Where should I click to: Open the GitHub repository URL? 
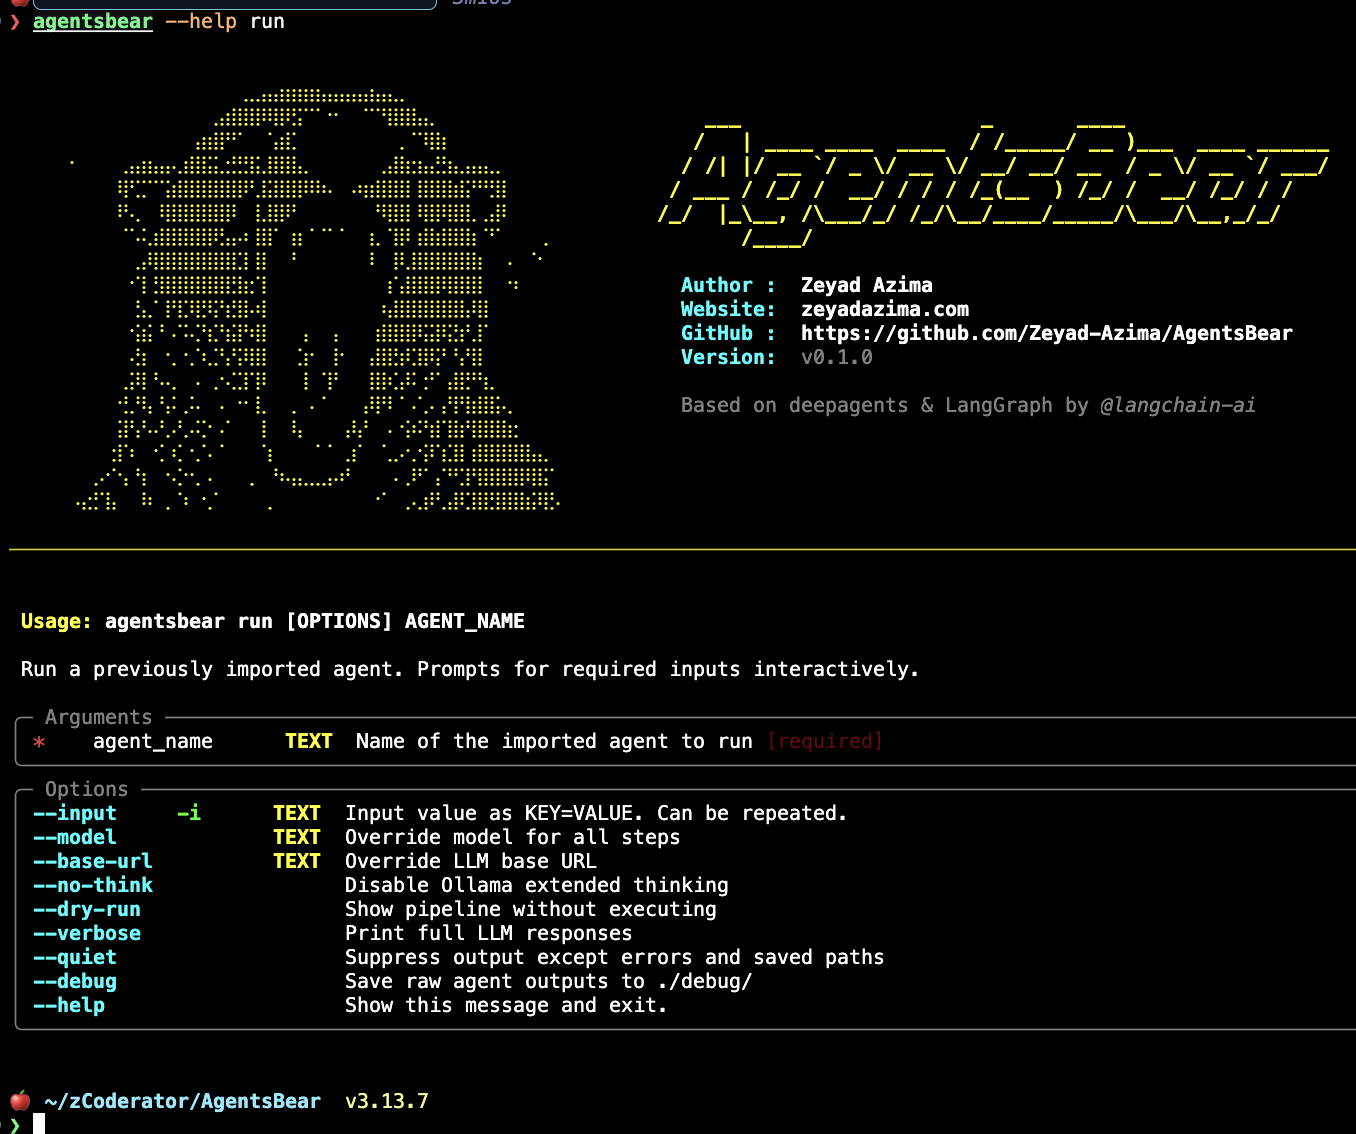pyautogui.click(x=1046, y=332)
